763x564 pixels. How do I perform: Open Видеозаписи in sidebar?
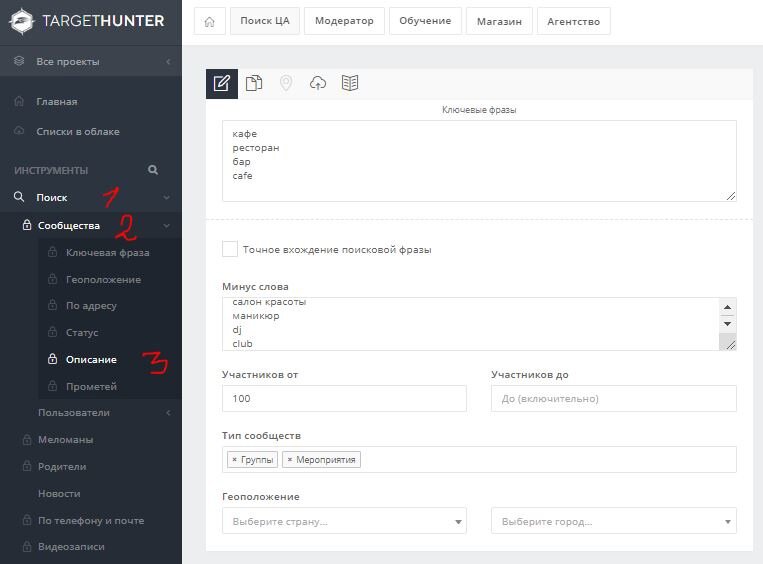[x=72, y=547]
